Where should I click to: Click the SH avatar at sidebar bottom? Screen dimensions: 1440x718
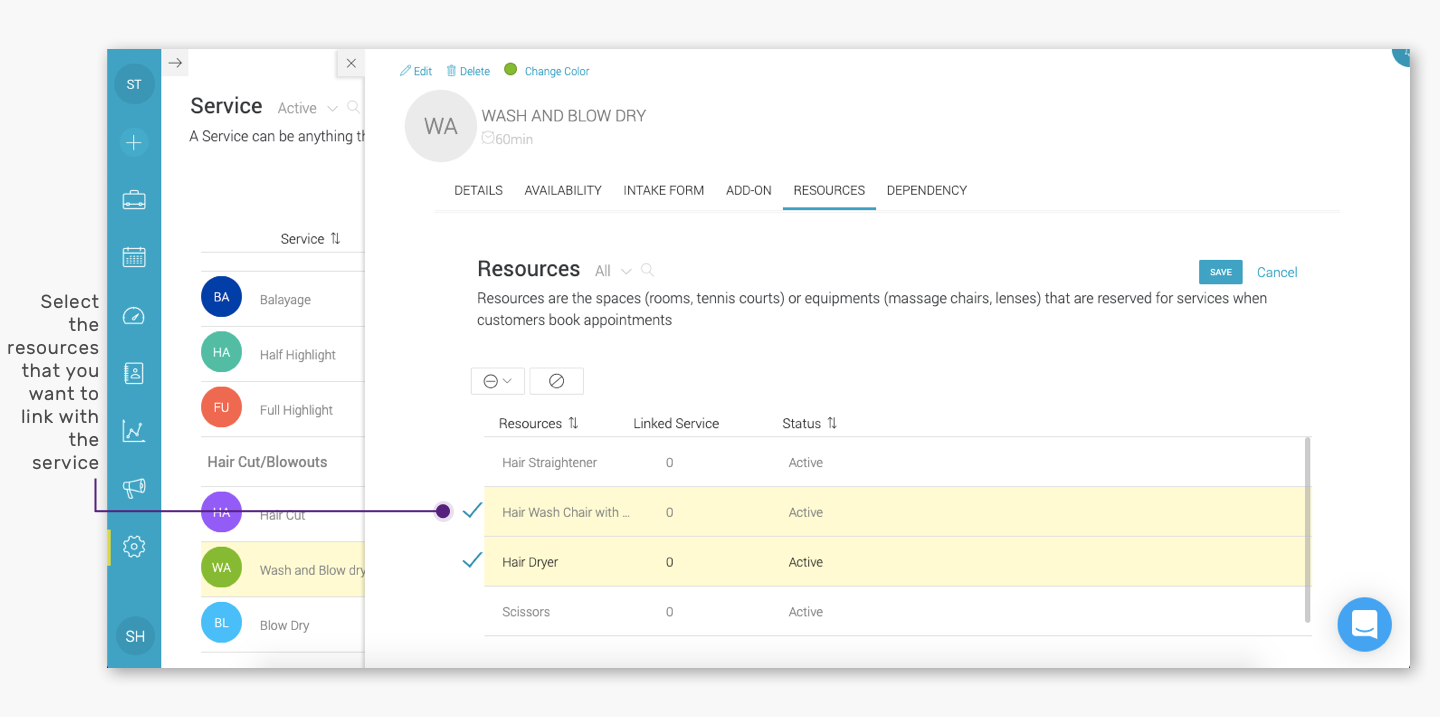click(135, 636)
